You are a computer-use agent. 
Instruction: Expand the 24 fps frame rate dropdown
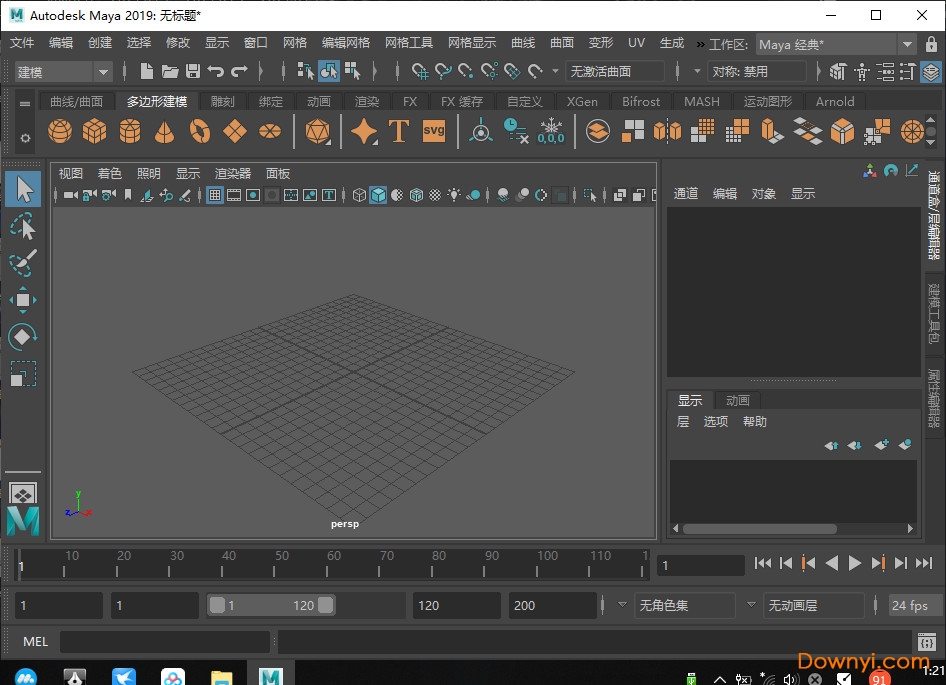tap(910, 605)
